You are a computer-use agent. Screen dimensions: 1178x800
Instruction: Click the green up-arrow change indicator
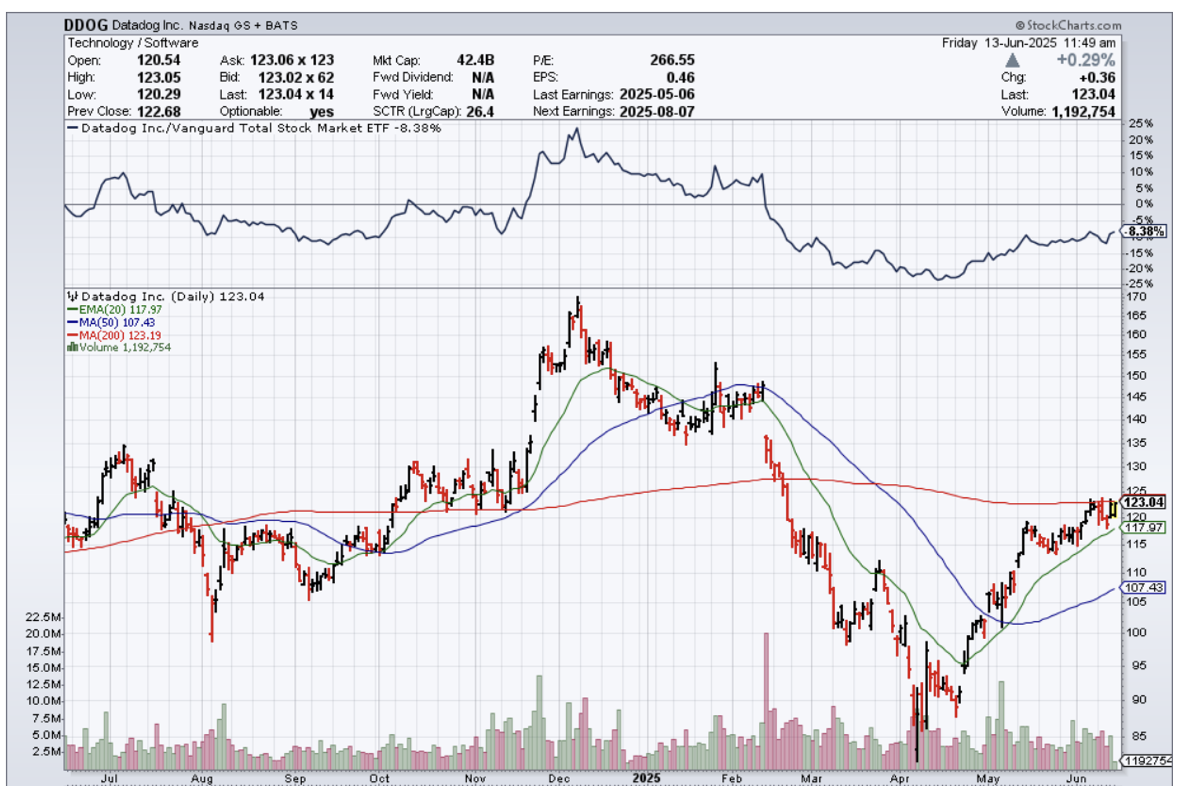[x=1011, y=60]
